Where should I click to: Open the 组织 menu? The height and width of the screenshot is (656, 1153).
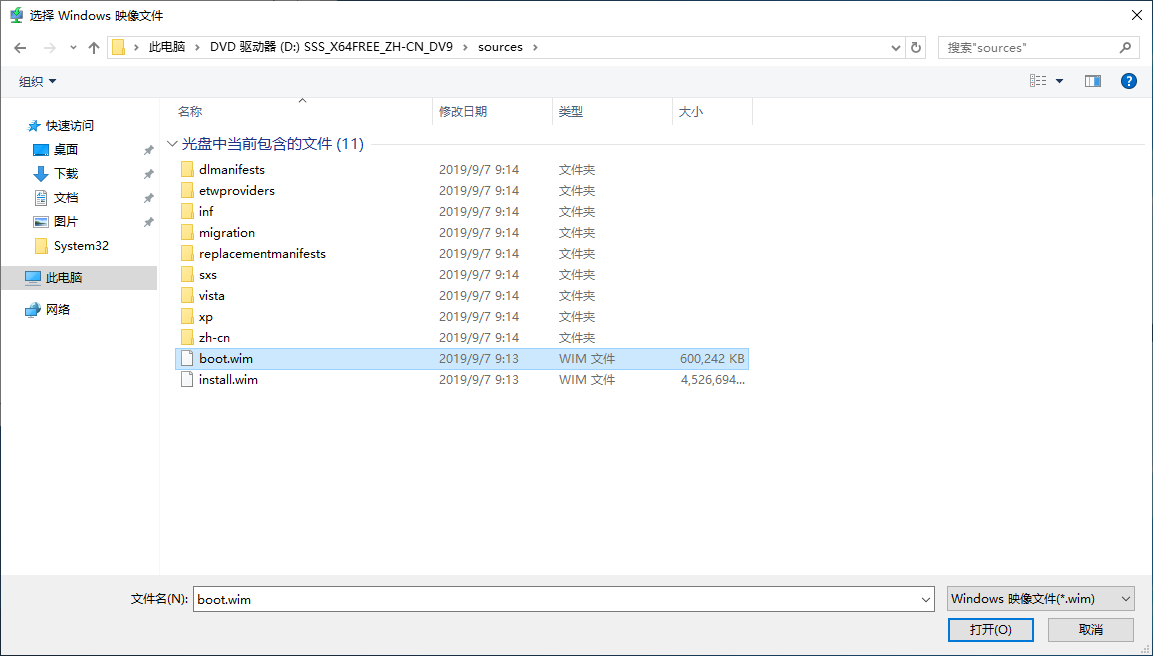click(x=38, y=81)
